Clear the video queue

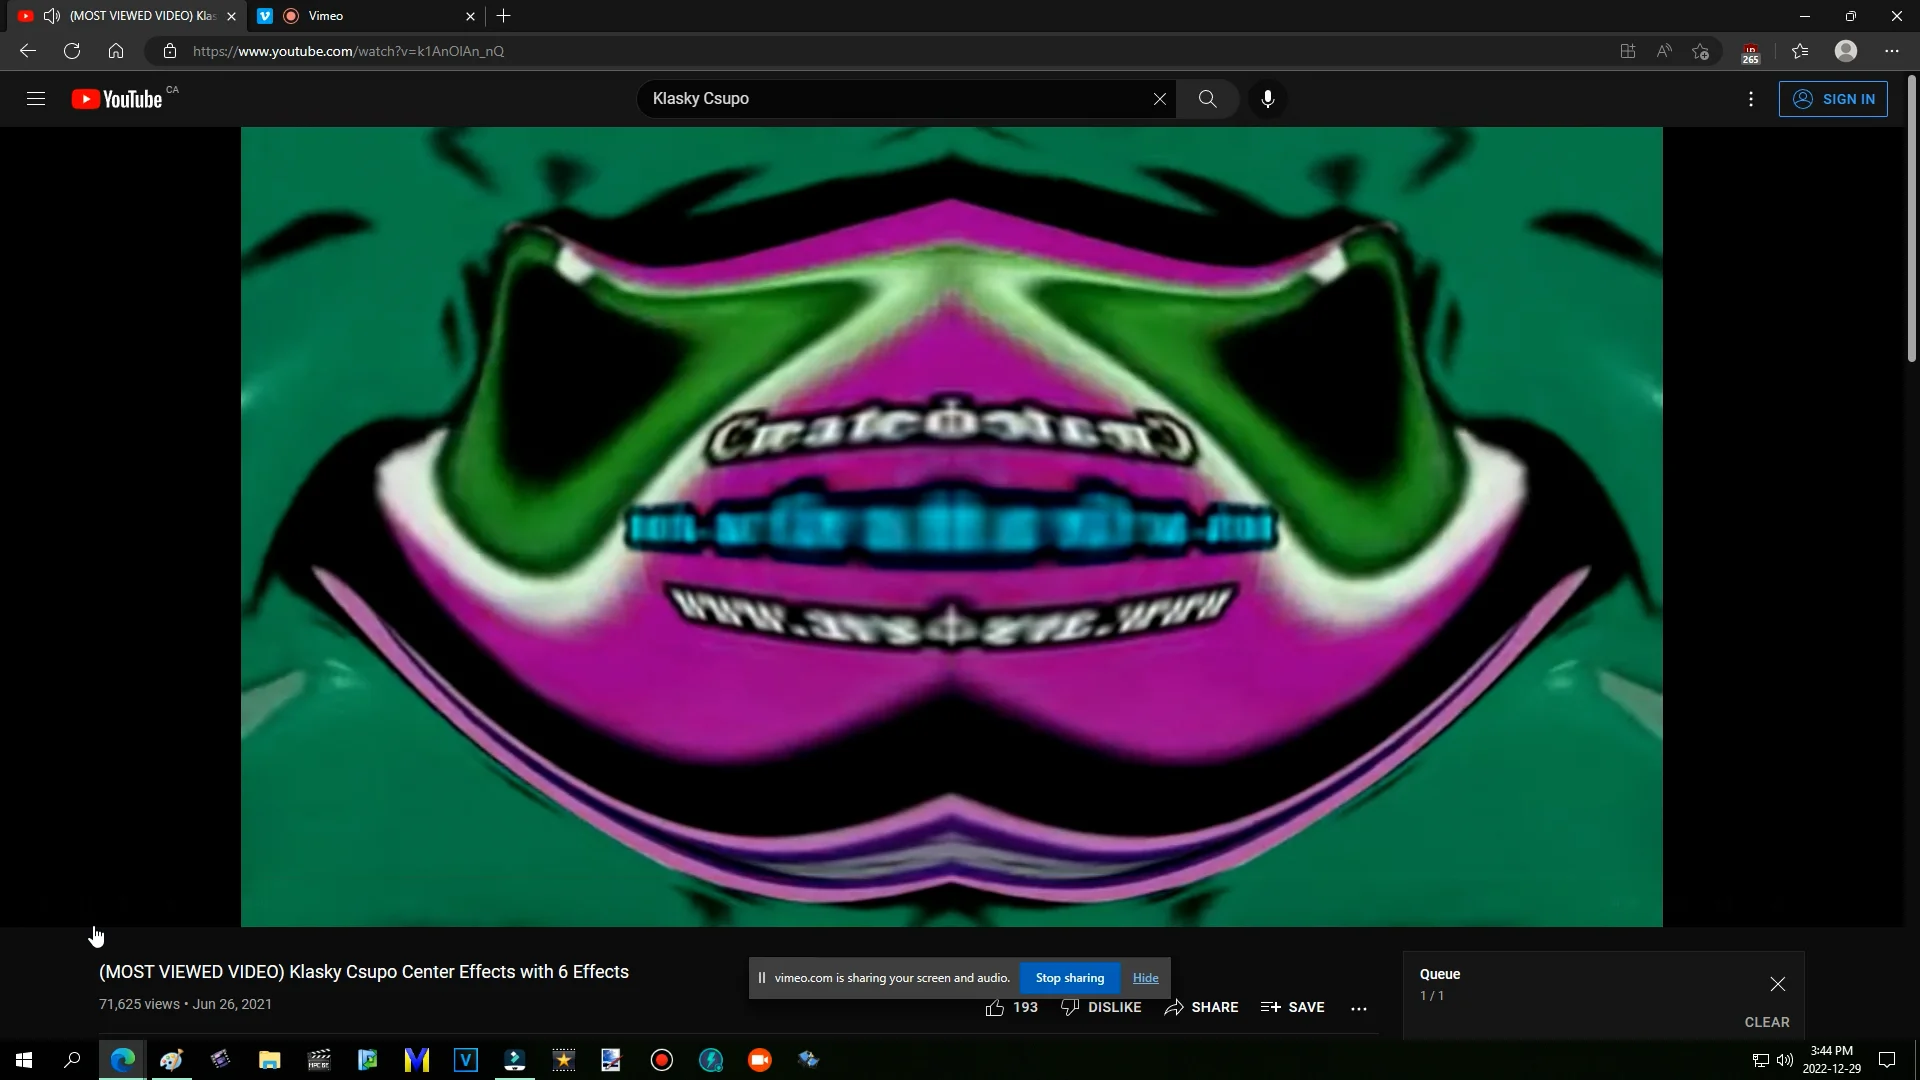[x=1767, y=1022]
